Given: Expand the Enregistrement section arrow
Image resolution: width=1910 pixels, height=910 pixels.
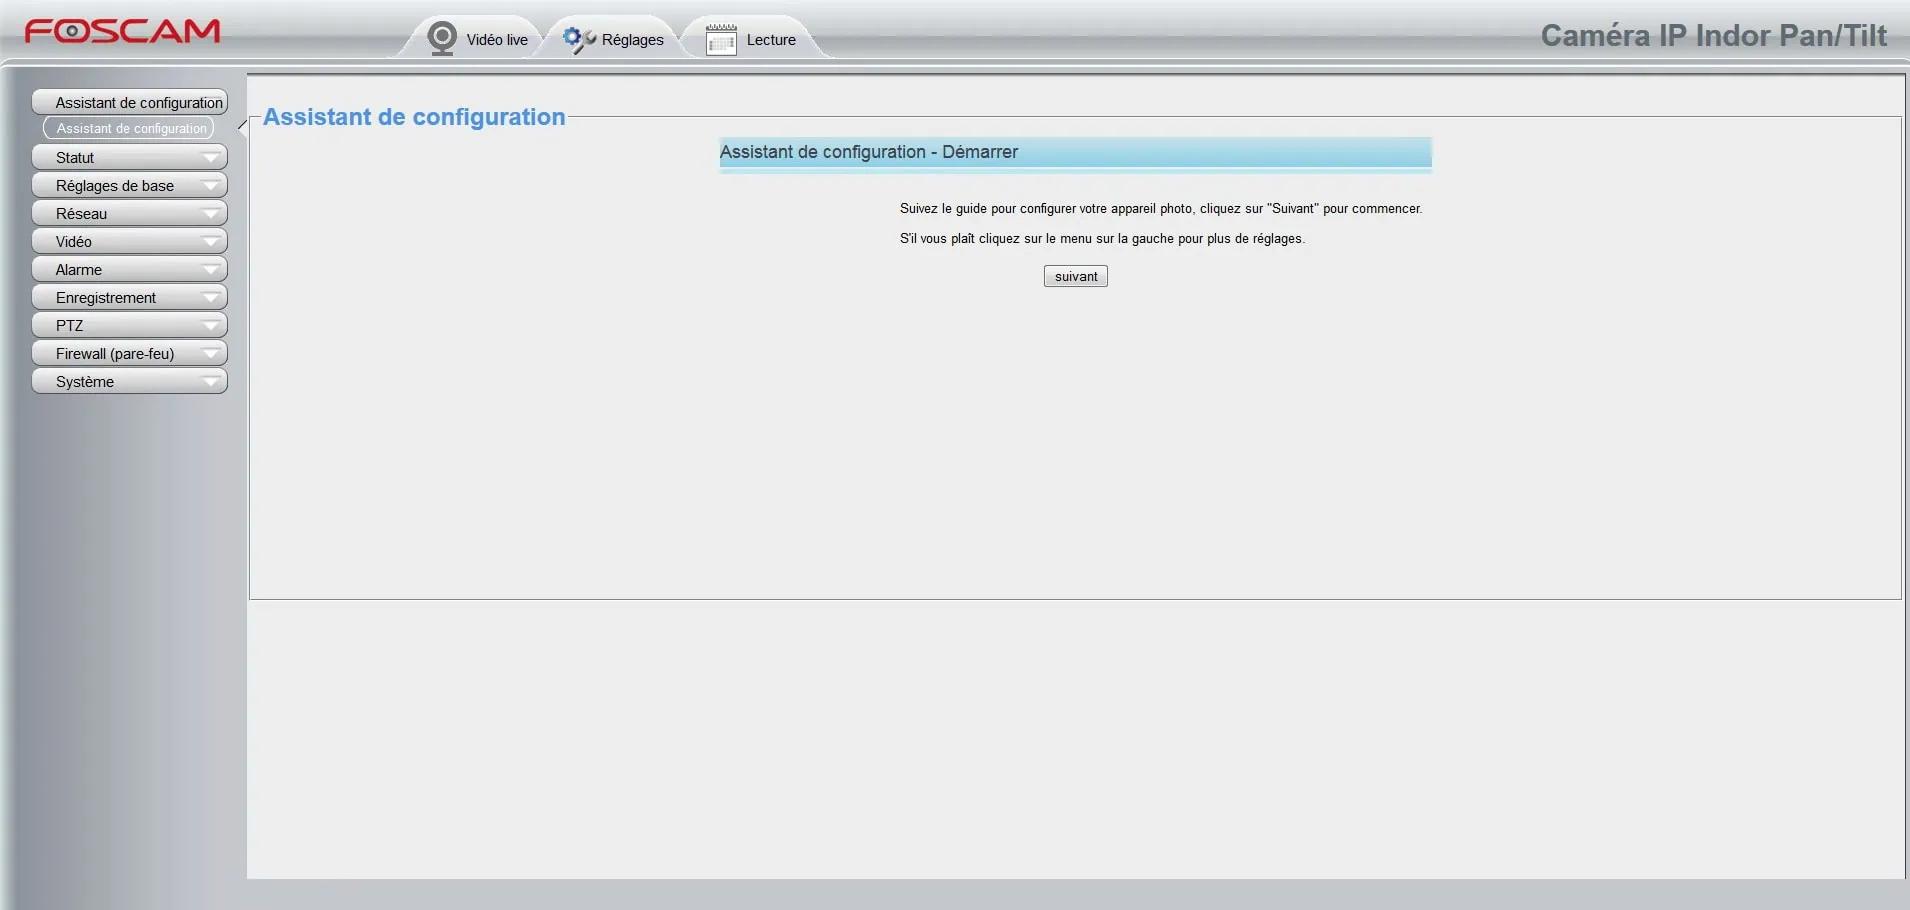Looking at the screenshot, I should click(210, 298).
